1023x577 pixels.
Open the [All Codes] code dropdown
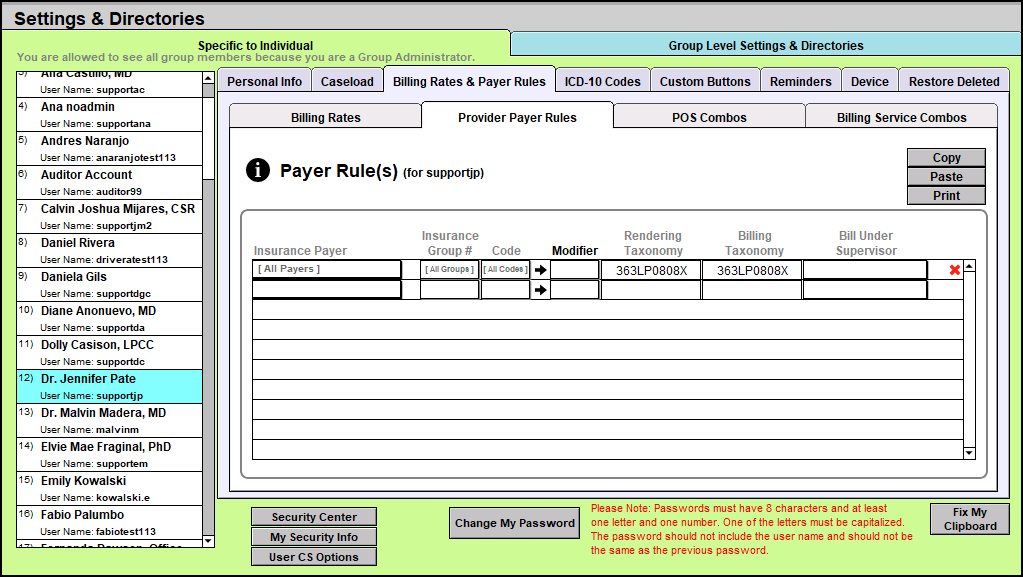(505, 270)
